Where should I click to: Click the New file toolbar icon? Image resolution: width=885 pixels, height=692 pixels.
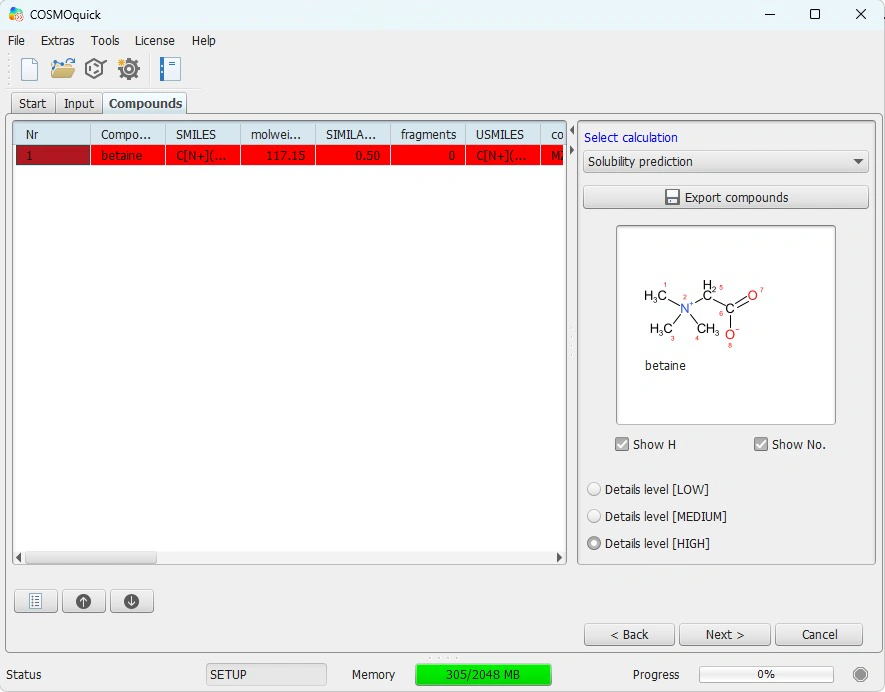click(29, 69)
